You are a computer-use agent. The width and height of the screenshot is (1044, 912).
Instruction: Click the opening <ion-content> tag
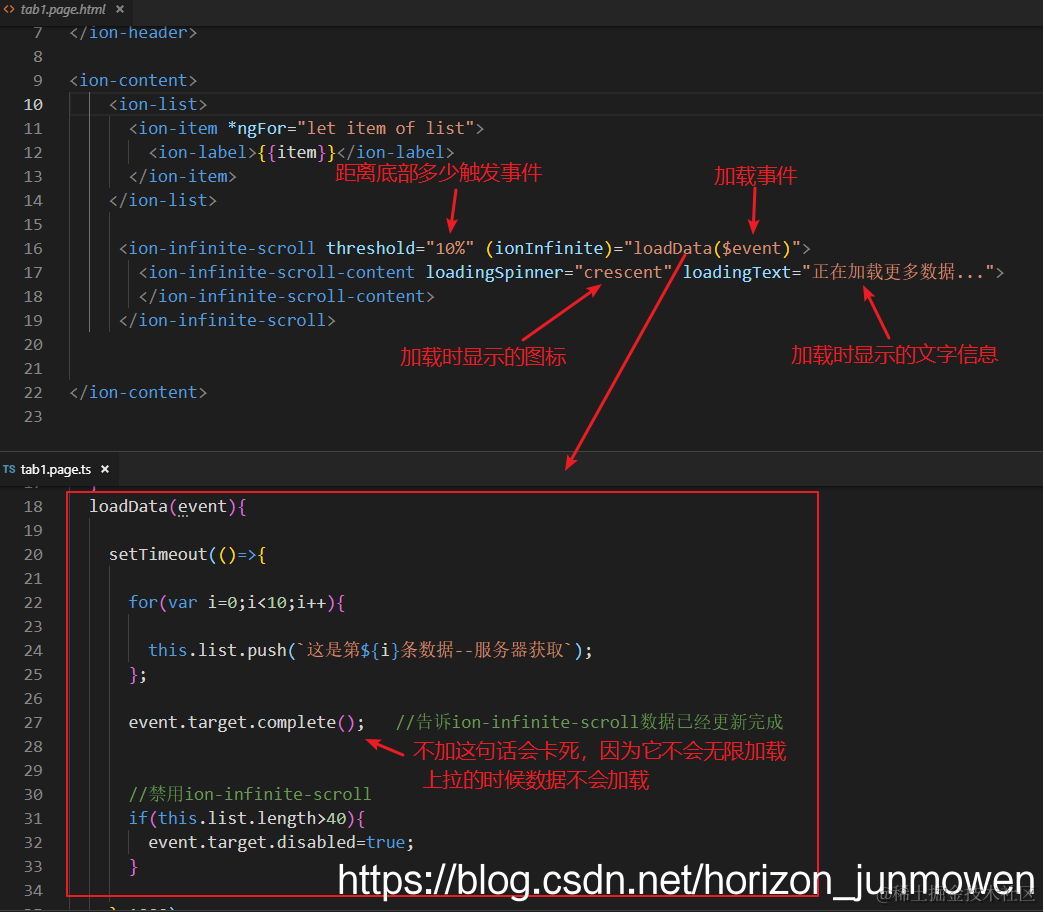133,81
